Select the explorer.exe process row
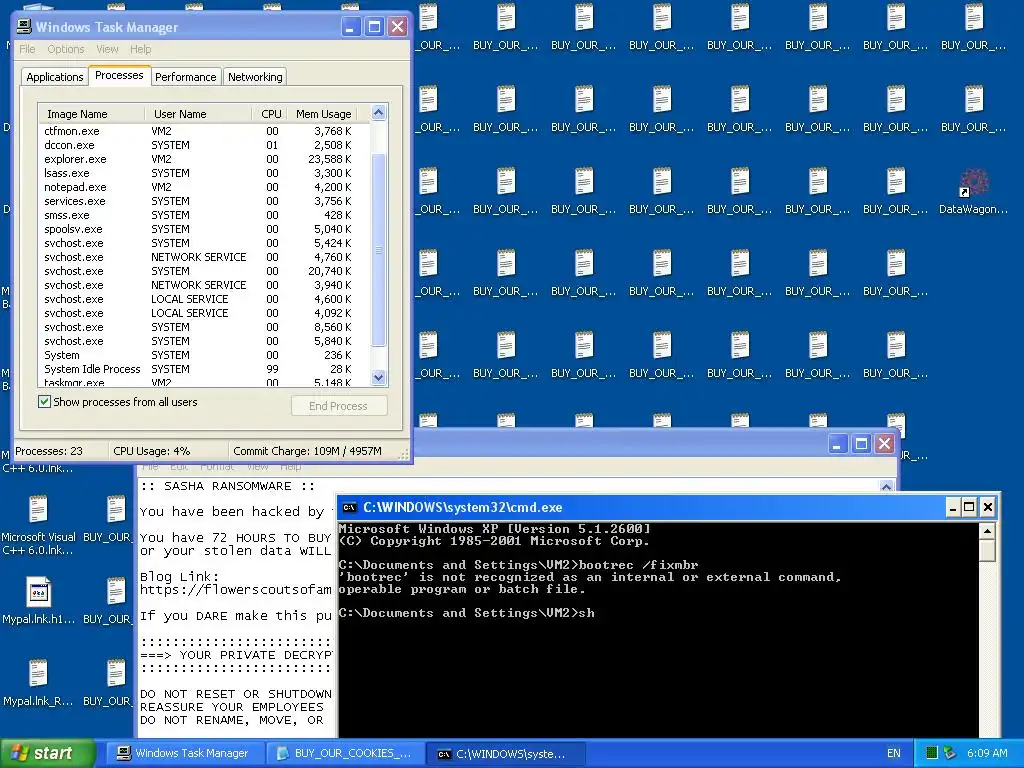The width and height of the screenshot is (1024, 768). pos(204,159)
